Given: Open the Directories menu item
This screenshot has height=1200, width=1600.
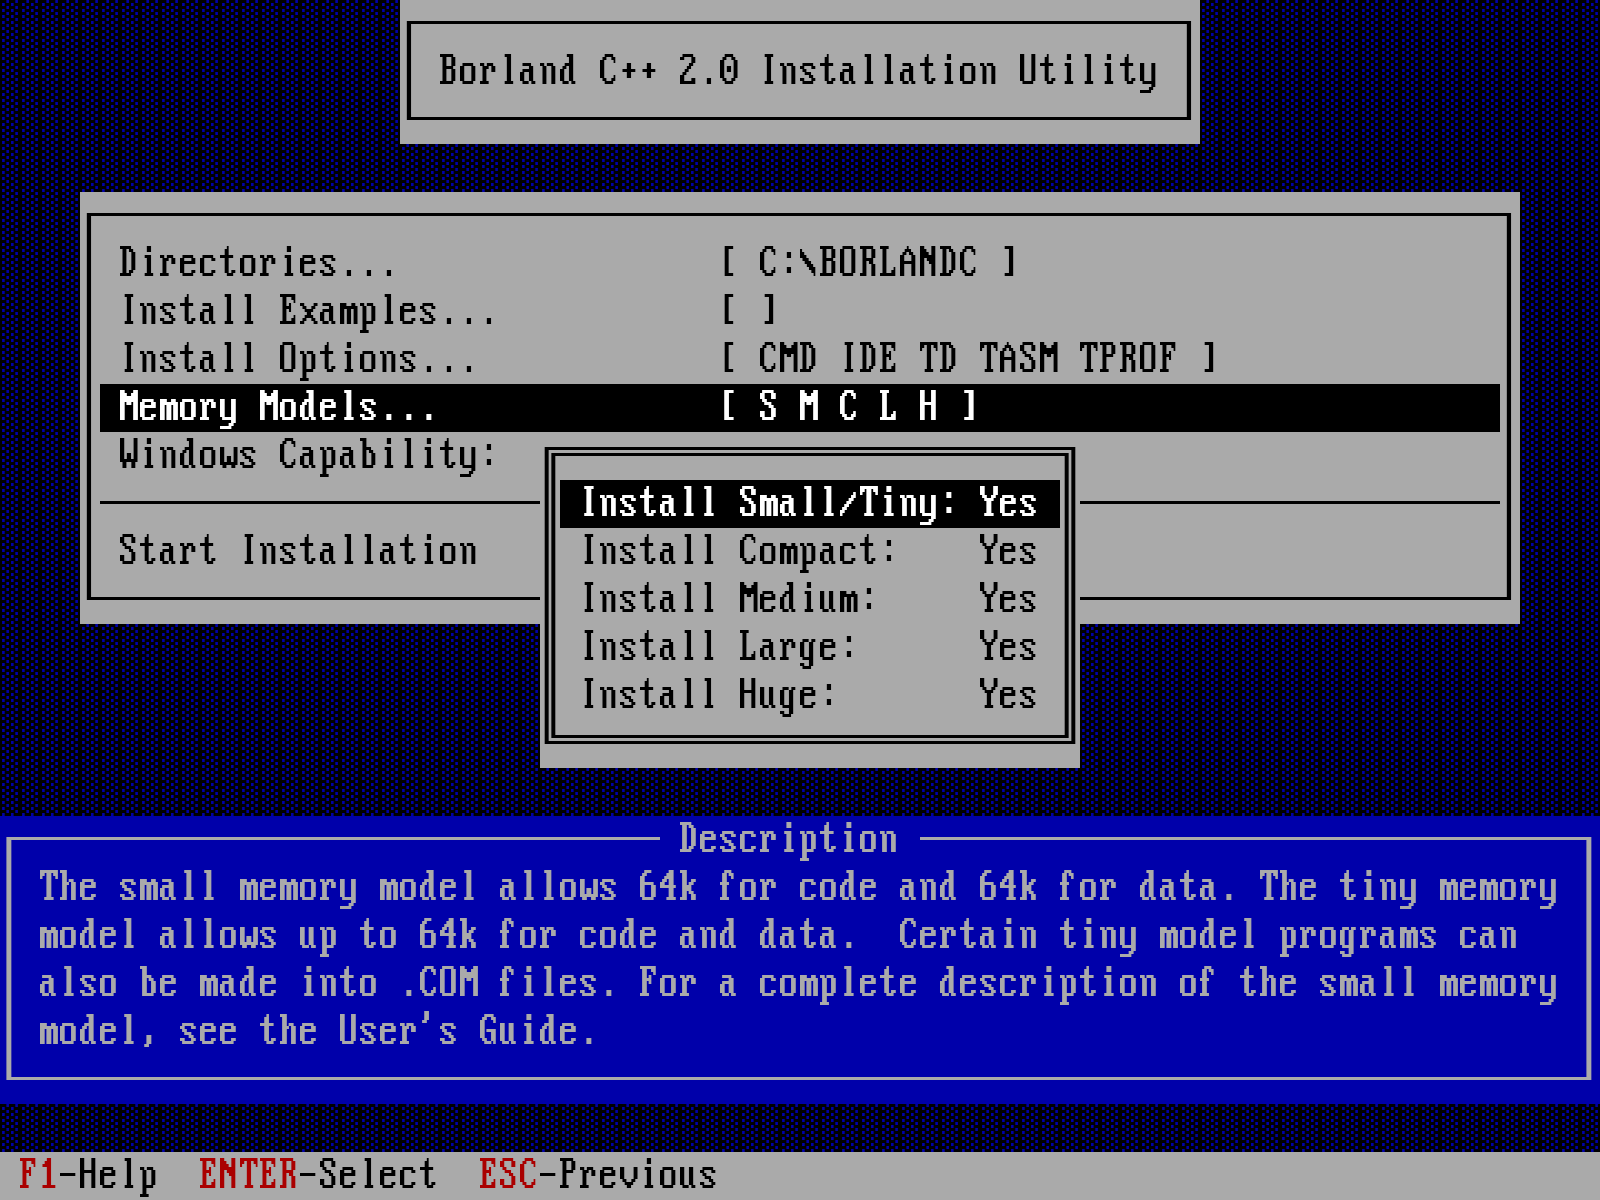Looking at the screenshot, I should (x=257, y=263).
